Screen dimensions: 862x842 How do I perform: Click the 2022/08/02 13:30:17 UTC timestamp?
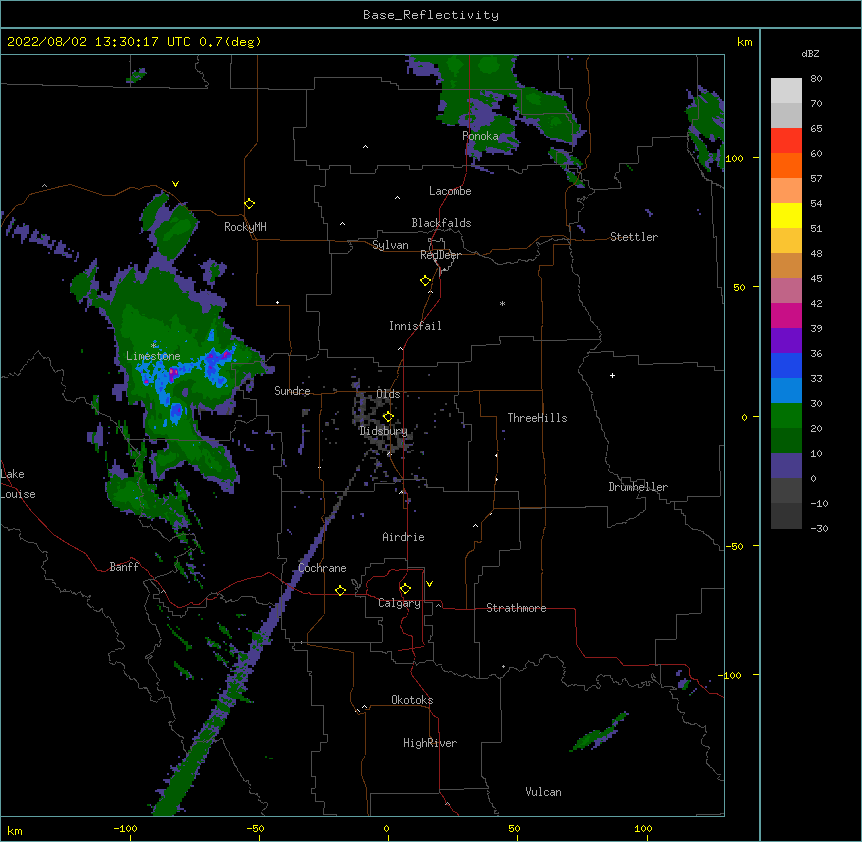(99, 42)
